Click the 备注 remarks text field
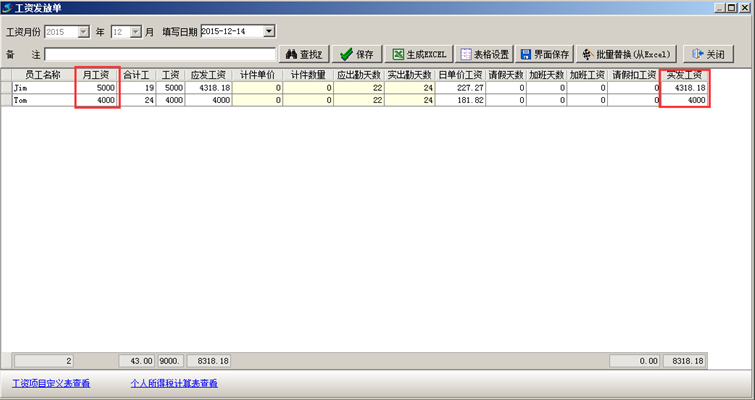755x400 pixels. (160, 54)
